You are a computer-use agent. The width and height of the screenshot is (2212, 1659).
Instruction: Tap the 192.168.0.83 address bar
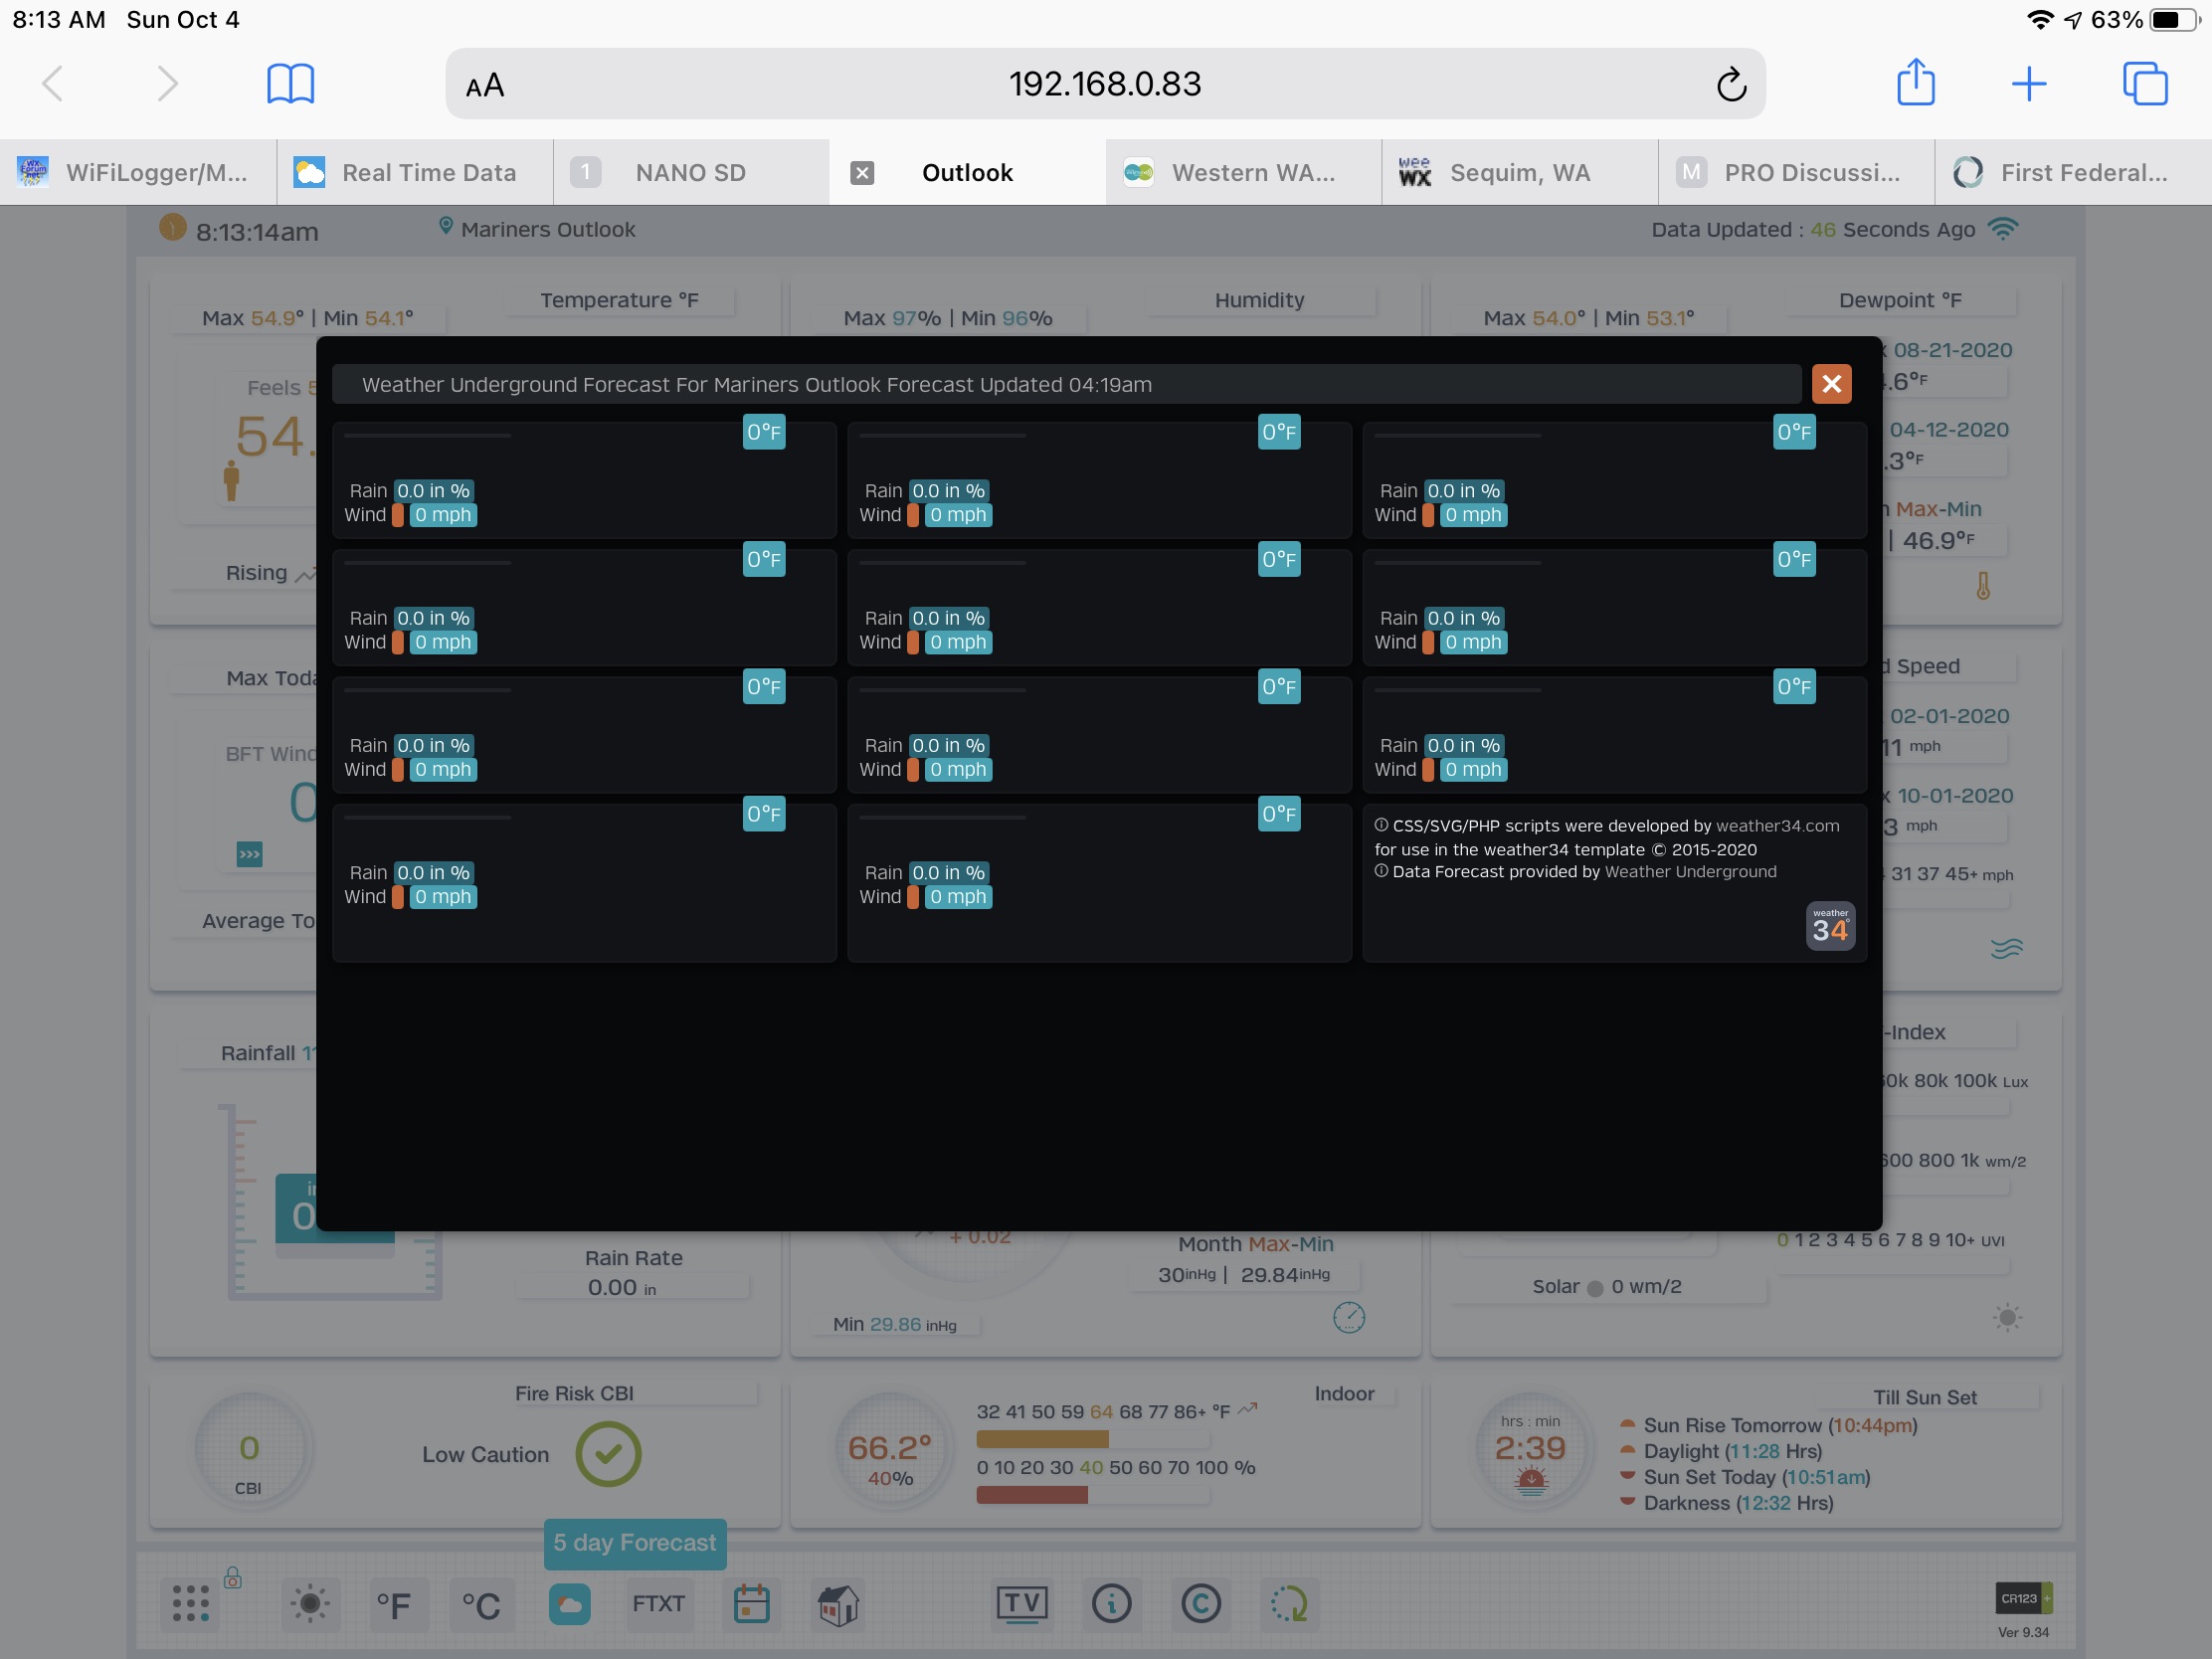1104,84
